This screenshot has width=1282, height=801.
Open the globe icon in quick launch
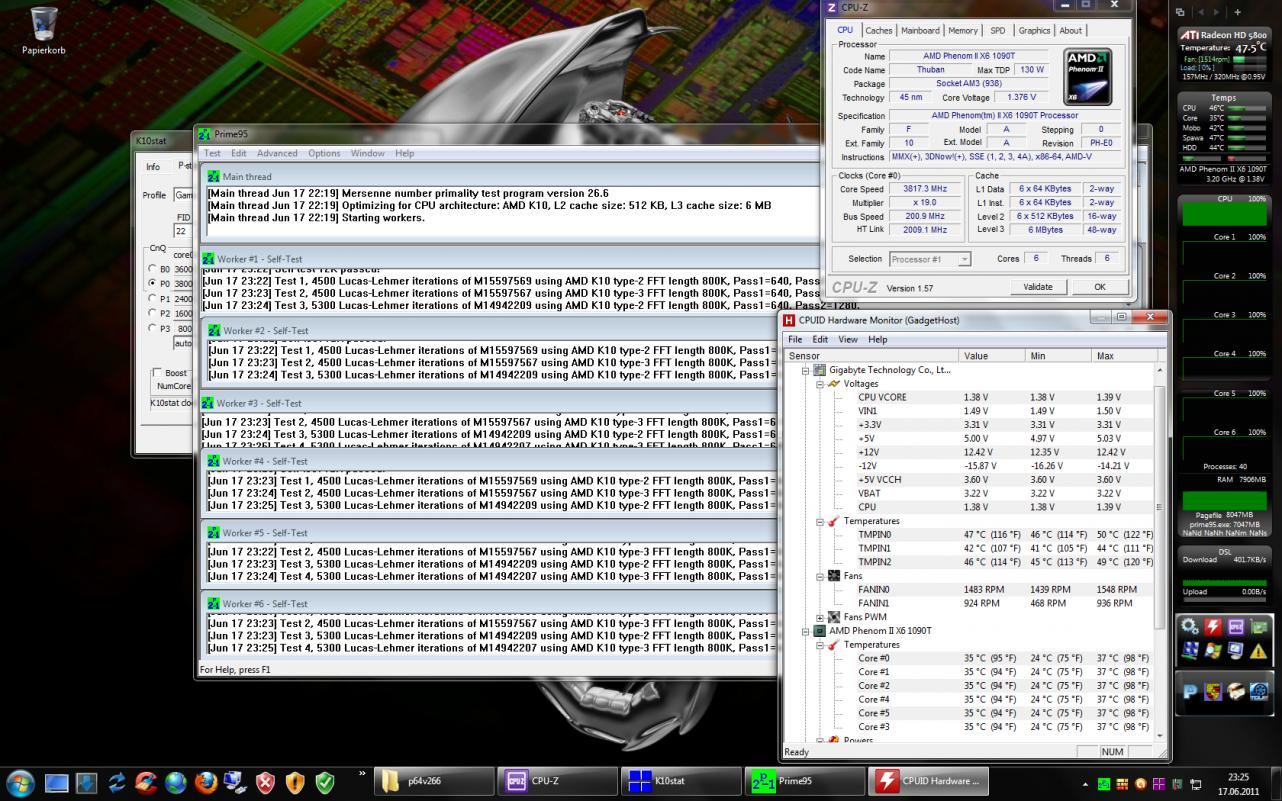(176, 782)
